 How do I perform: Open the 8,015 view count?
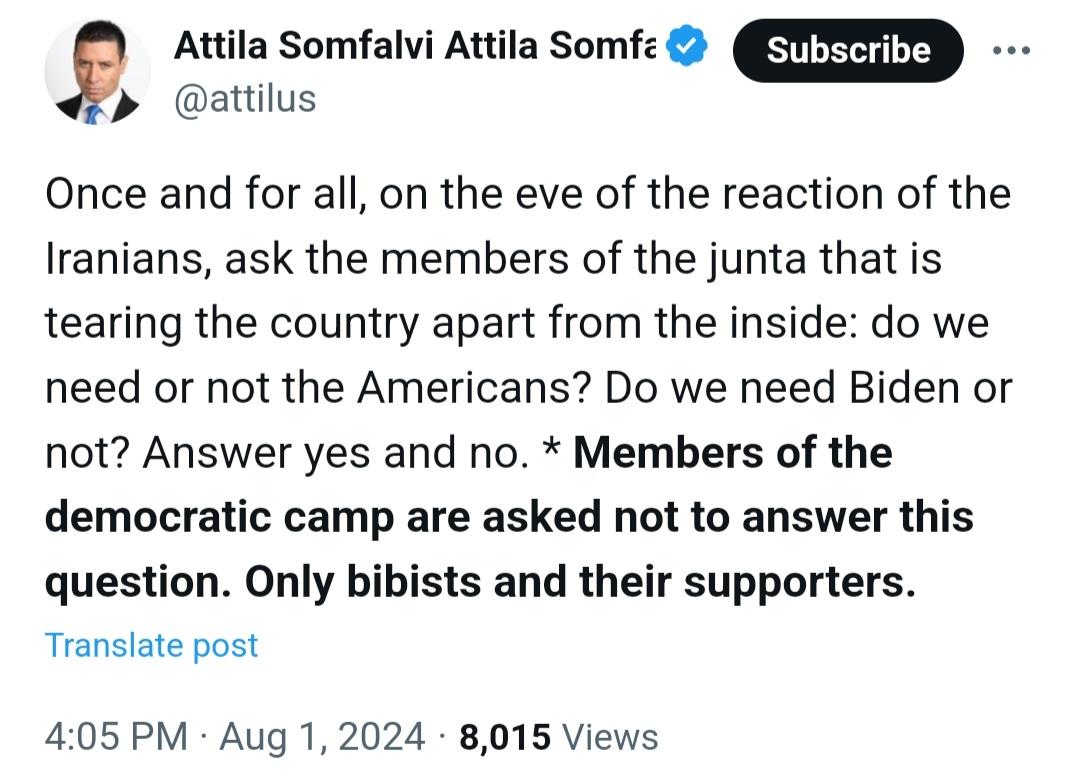(x=505, y=737)
